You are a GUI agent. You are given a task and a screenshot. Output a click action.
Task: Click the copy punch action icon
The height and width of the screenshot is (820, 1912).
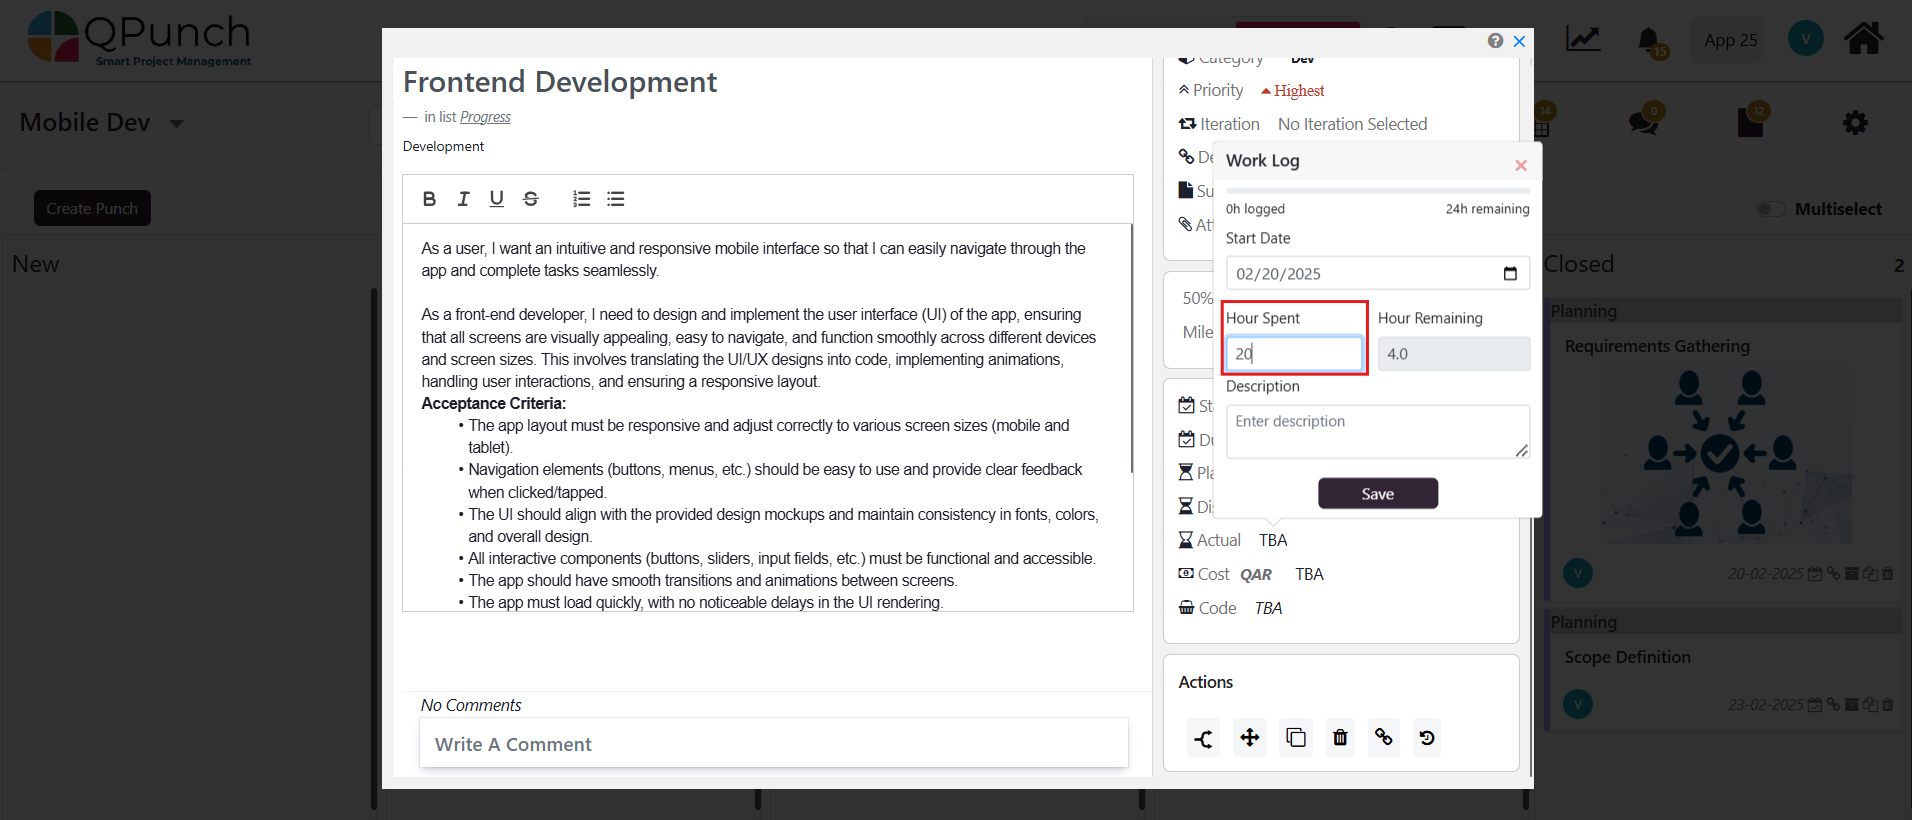1296,738
